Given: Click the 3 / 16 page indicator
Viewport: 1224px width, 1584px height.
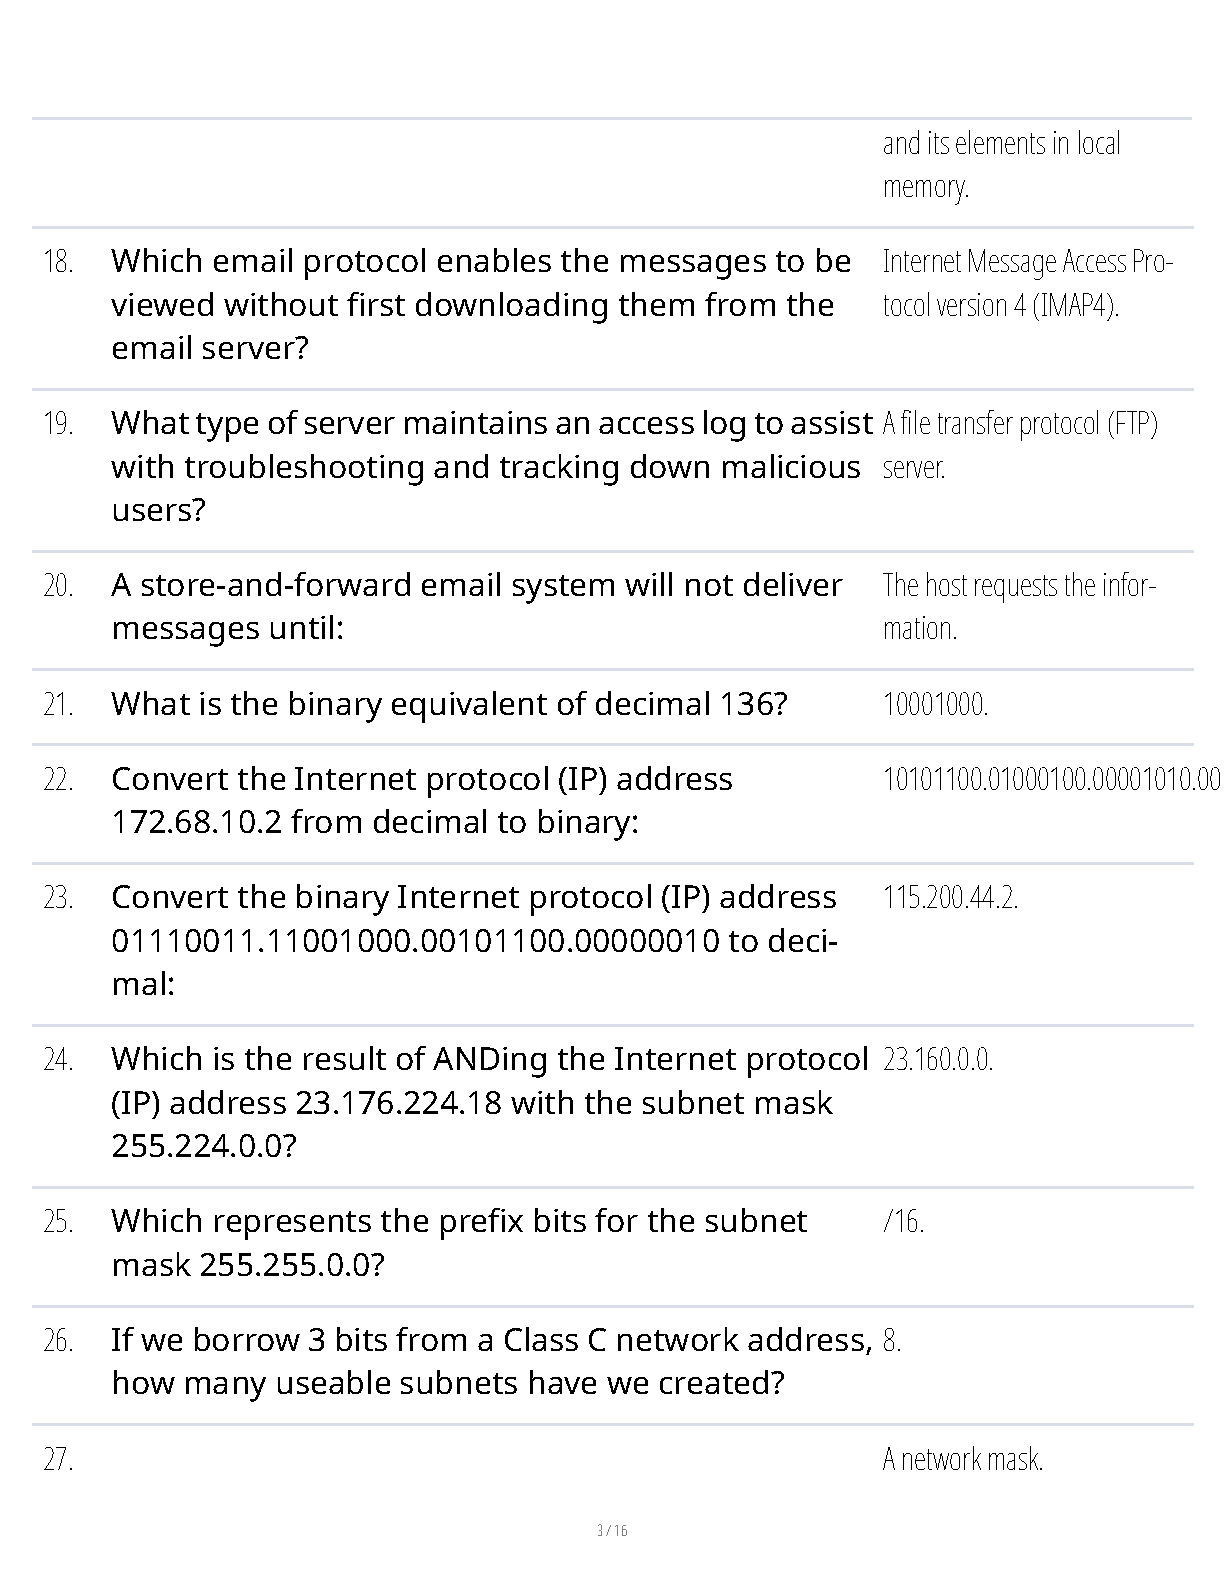Looking at the screenshot, I should [612, 1530].
